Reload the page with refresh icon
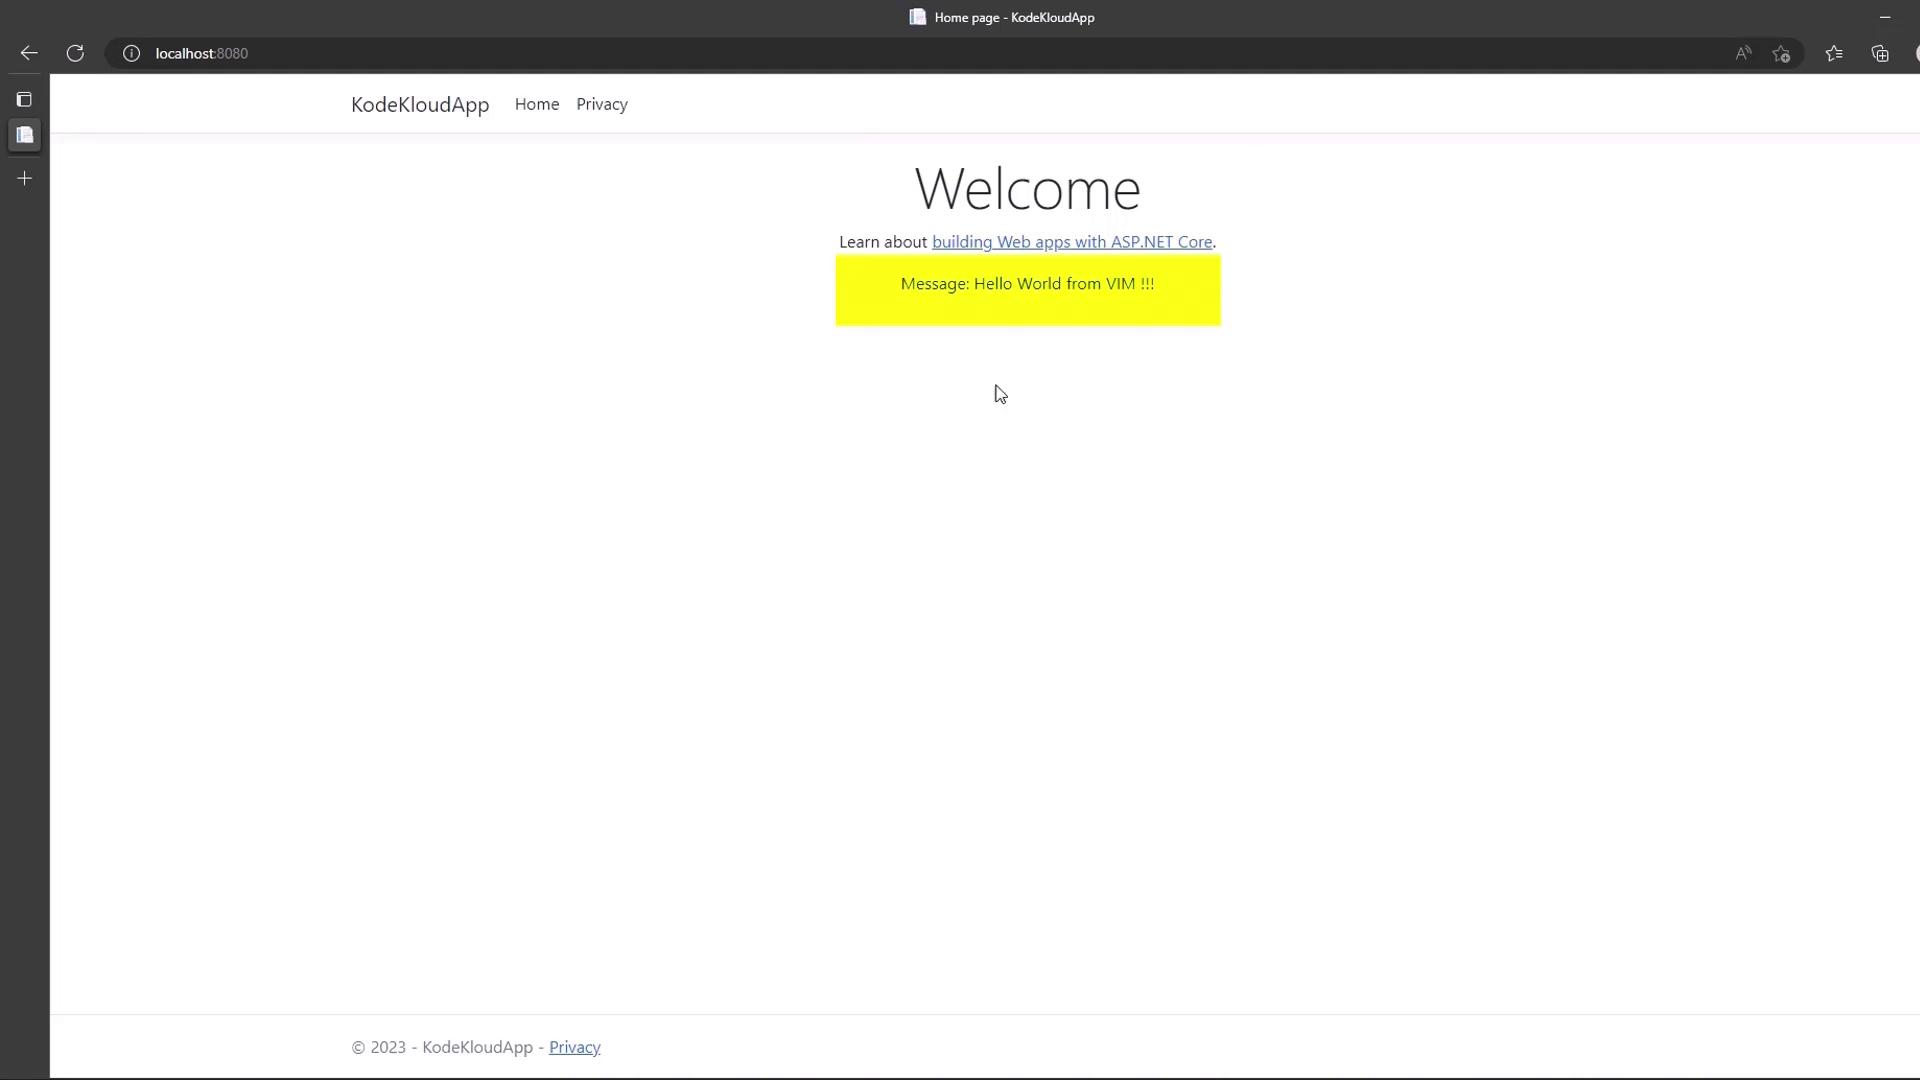Image resolution: width=1920 pixels, height=1080 pixels. click(75, 53)
